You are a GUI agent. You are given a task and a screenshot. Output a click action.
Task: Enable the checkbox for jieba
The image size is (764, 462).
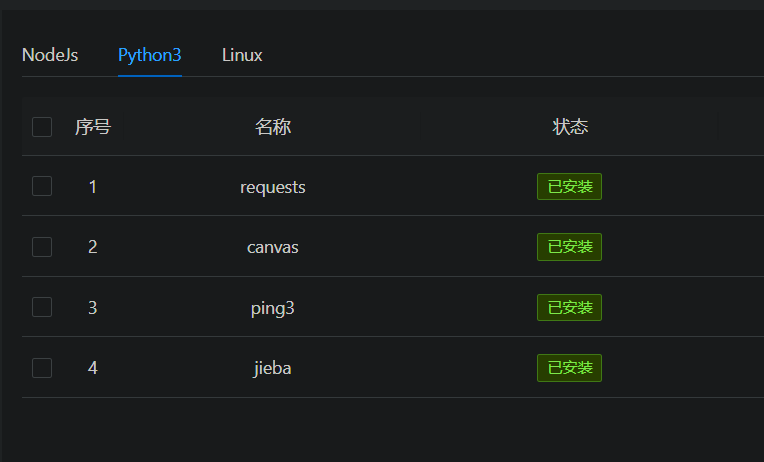tap(42, 368)
